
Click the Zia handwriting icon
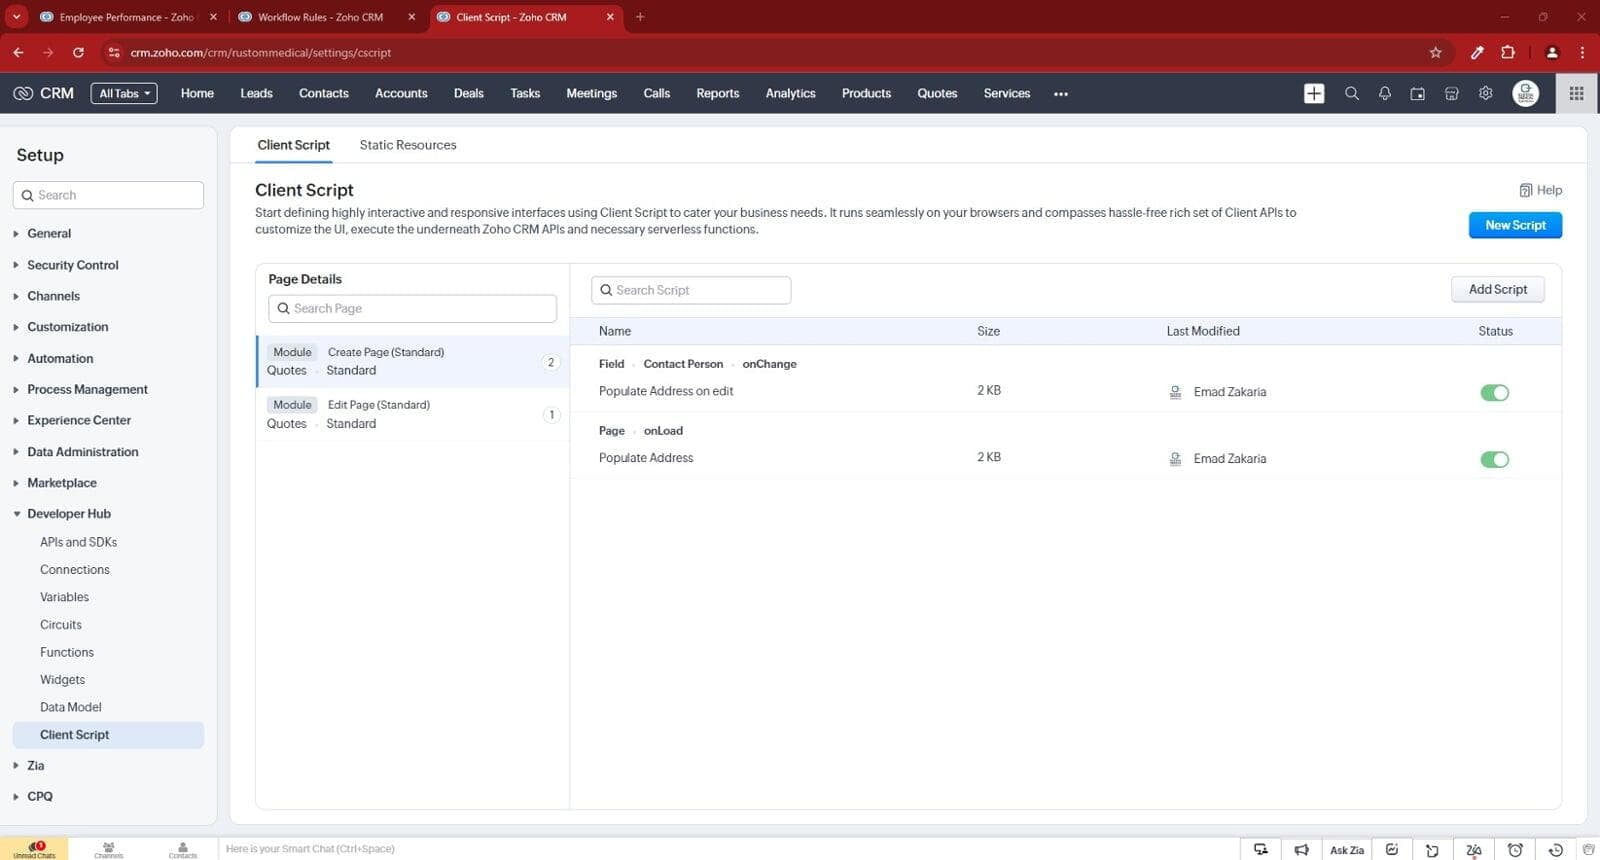click(1473, 849)
